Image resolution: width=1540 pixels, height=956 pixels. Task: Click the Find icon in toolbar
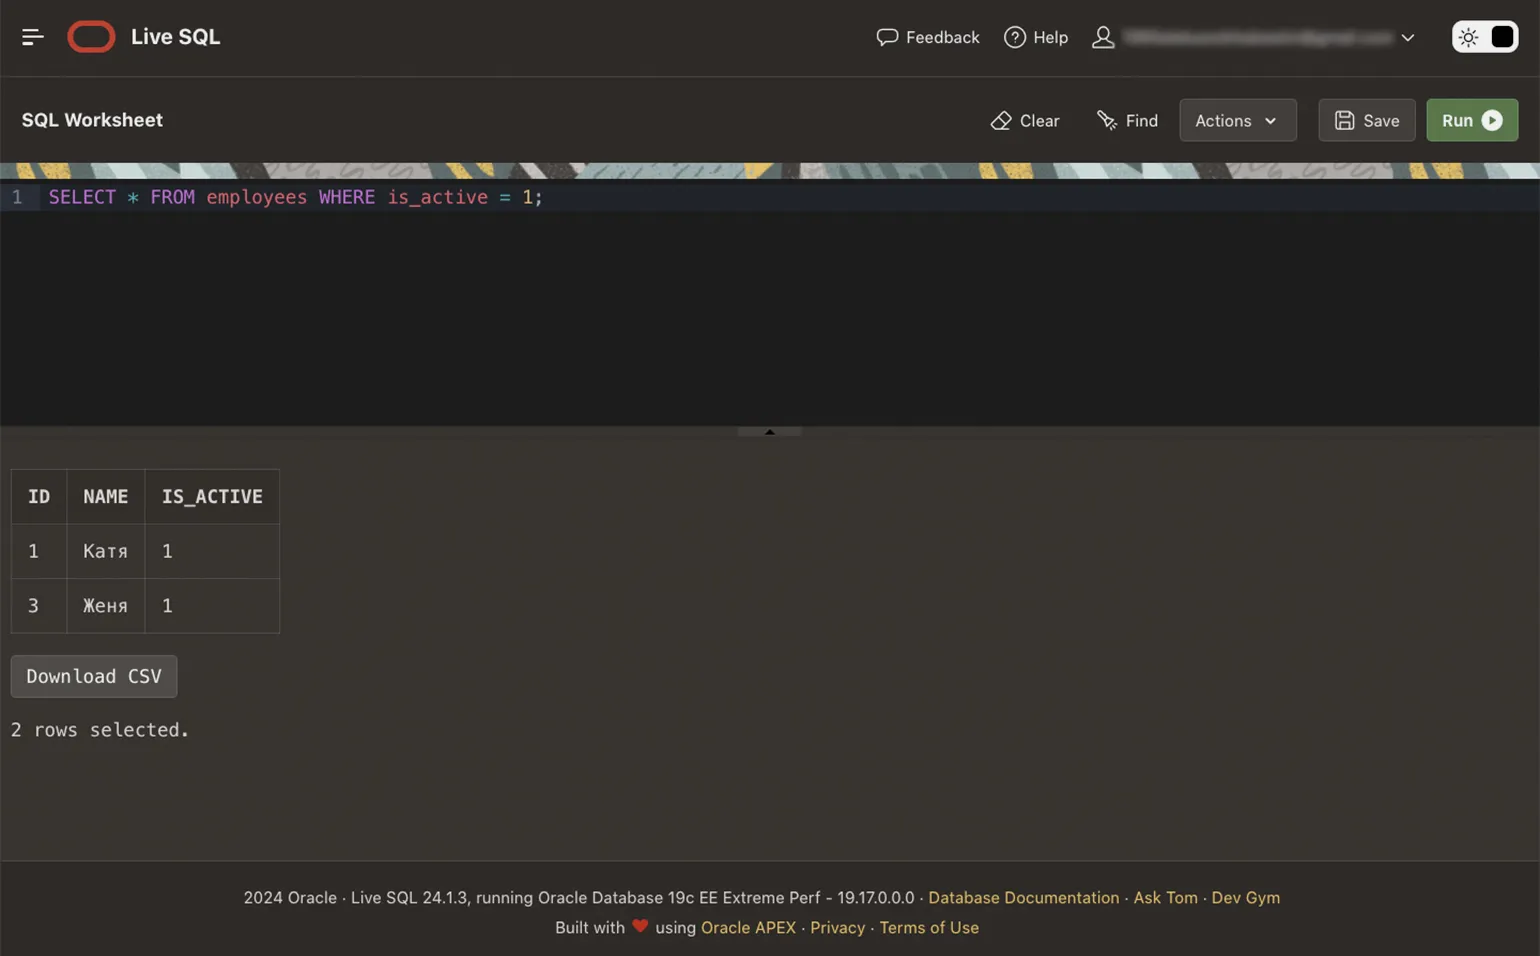[1106, 120]
